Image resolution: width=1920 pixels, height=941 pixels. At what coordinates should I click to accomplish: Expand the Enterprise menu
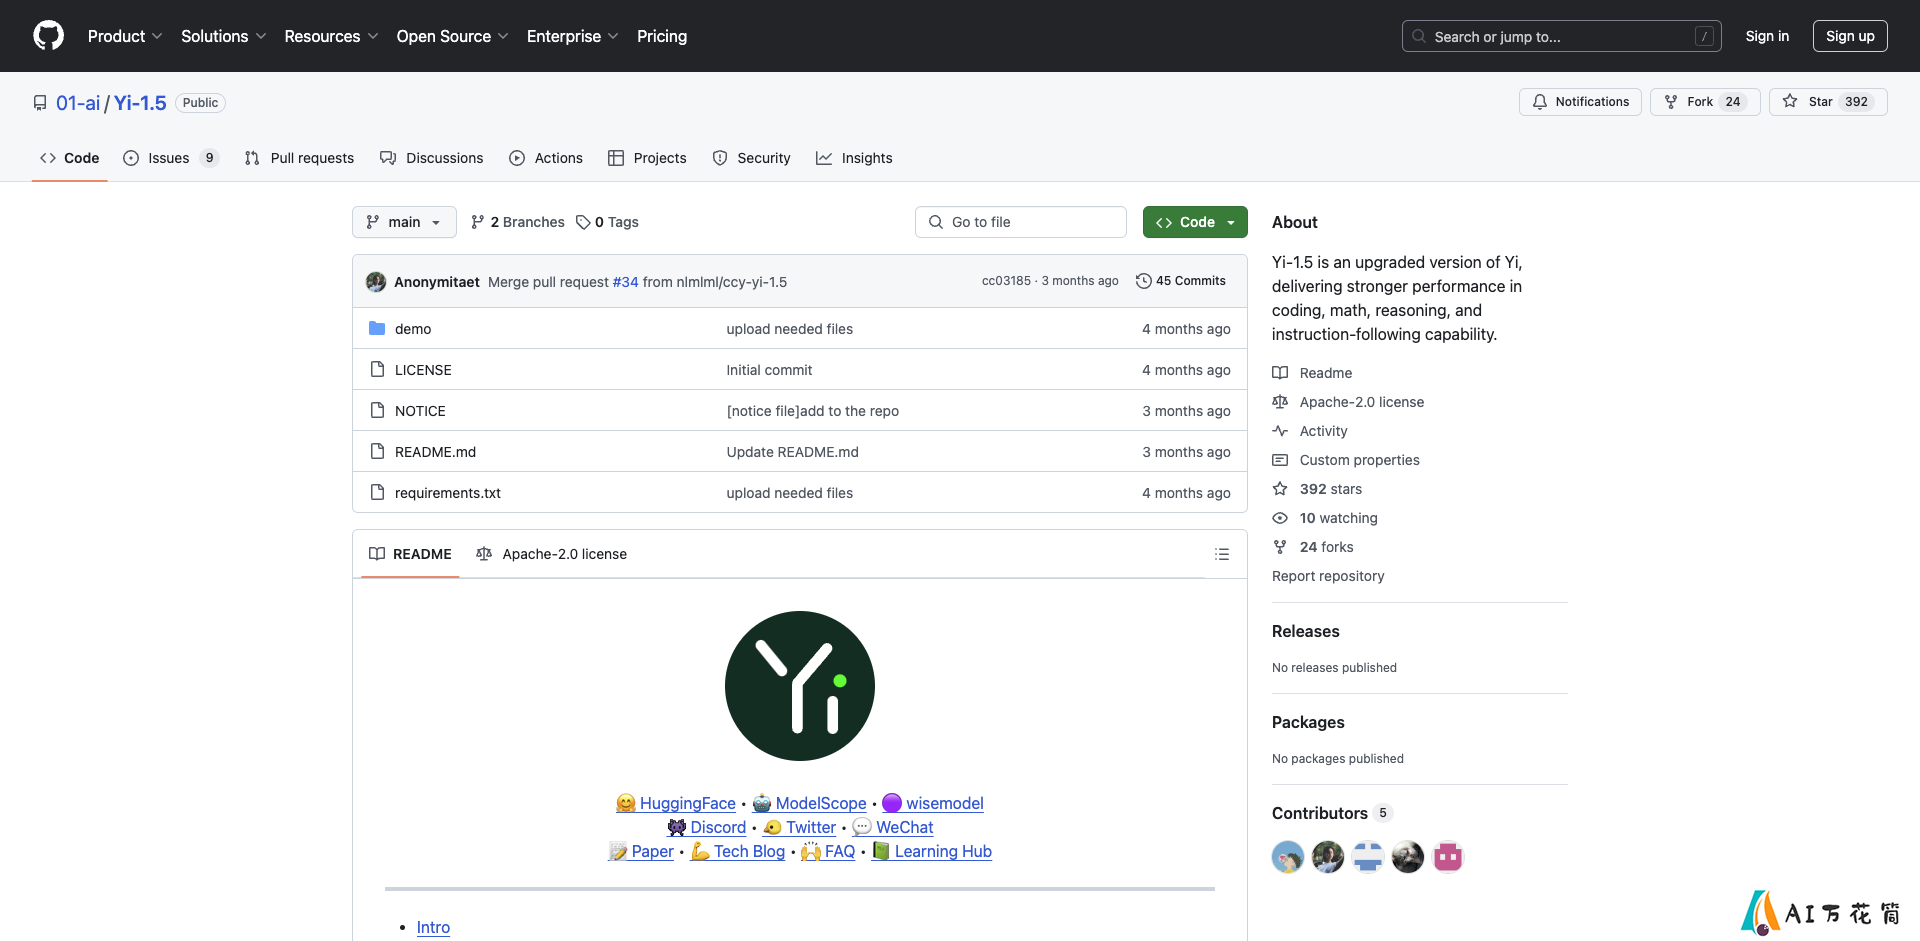click(x=572, y=36)
